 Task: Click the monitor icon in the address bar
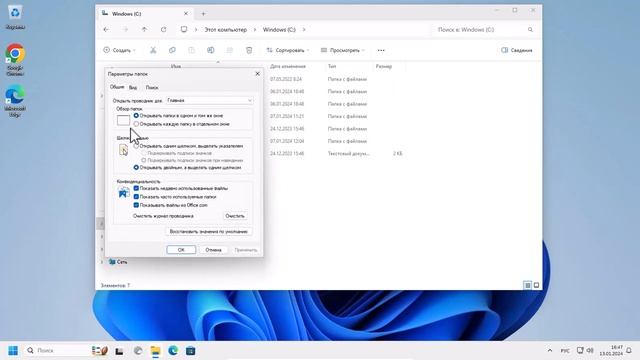coord(184,29)
